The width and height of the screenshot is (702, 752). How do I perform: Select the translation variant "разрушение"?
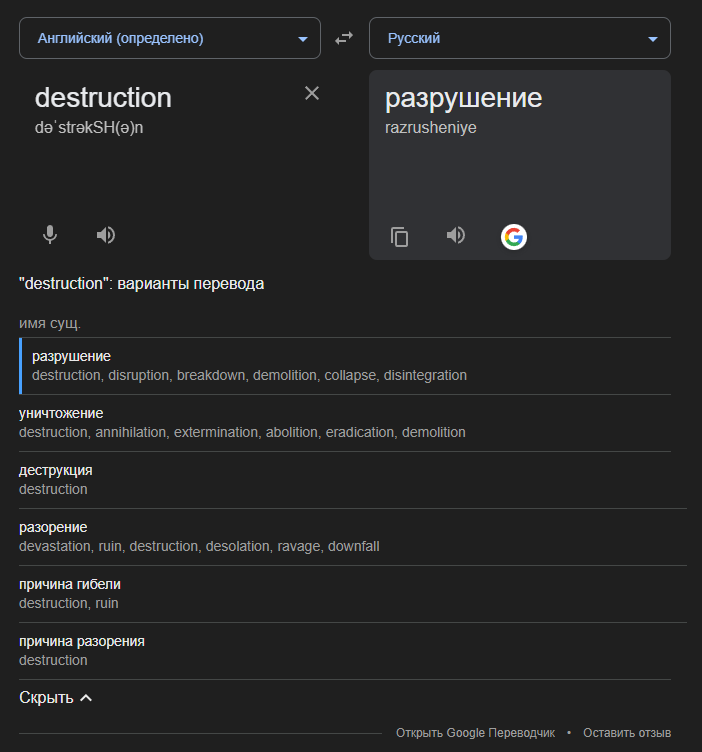(x=71, y=356)
